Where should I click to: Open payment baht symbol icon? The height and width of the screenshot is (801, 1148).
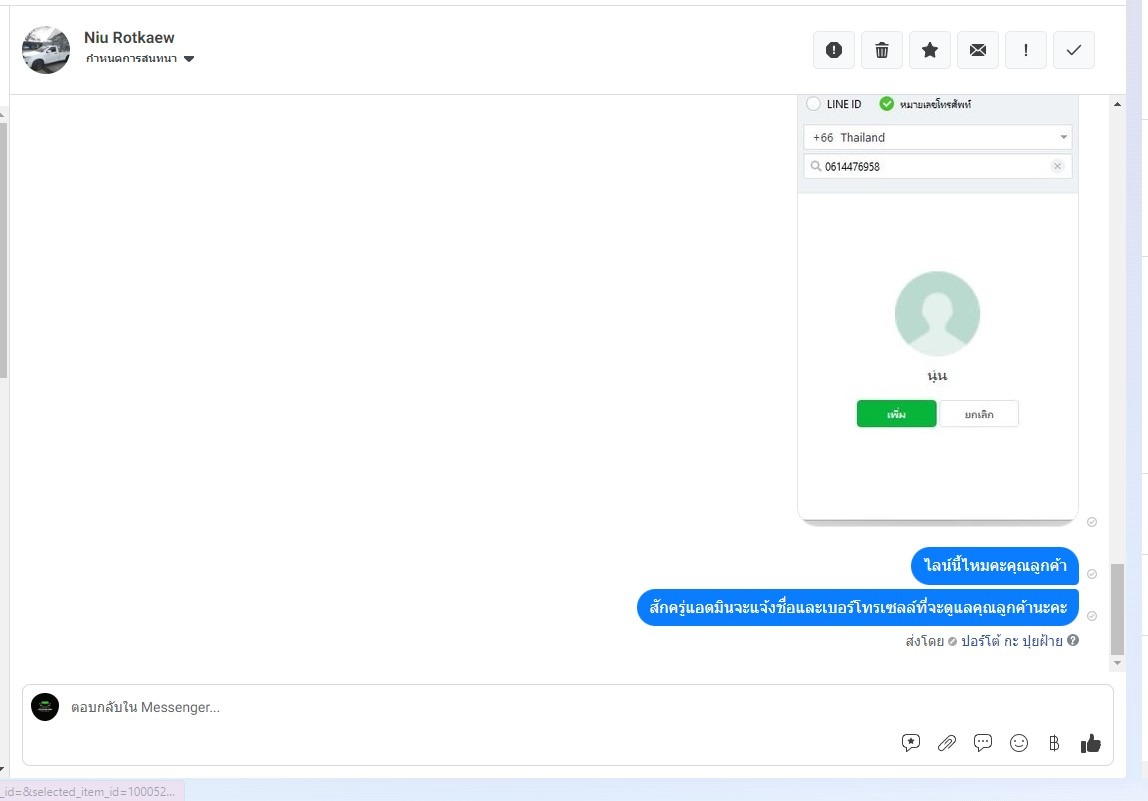(x=1054, y=743)
